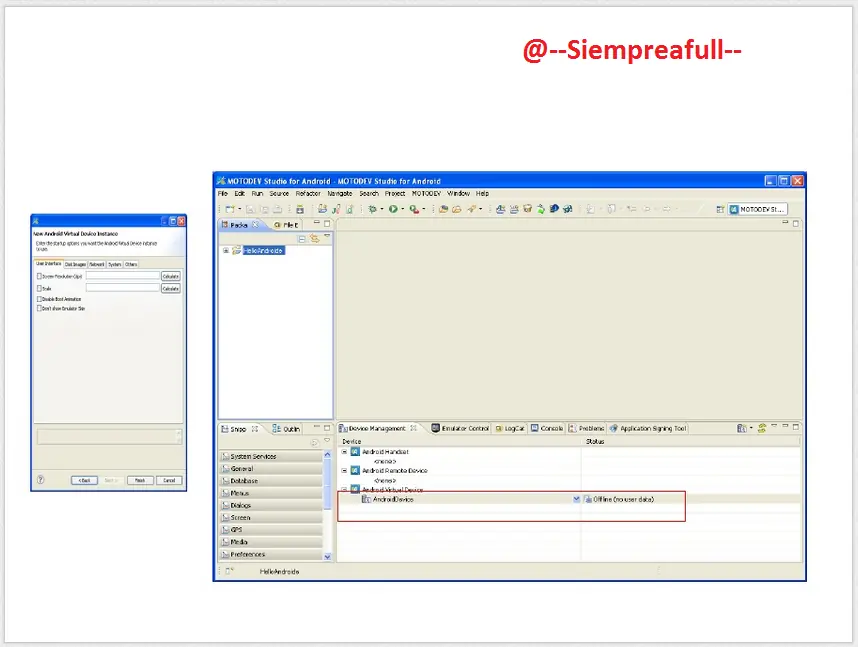Click the Collapse All icon in Package Explorer
The image size is (858, 647).
(302, 239)
